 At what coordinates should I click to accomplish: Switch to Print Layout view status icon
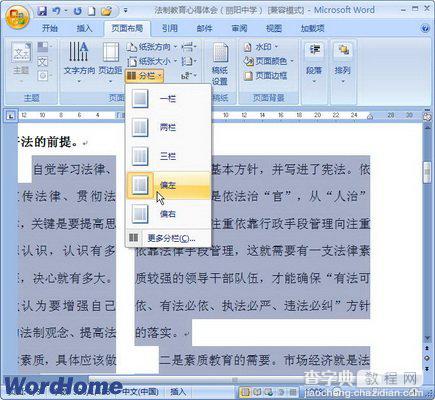point(246,392)
